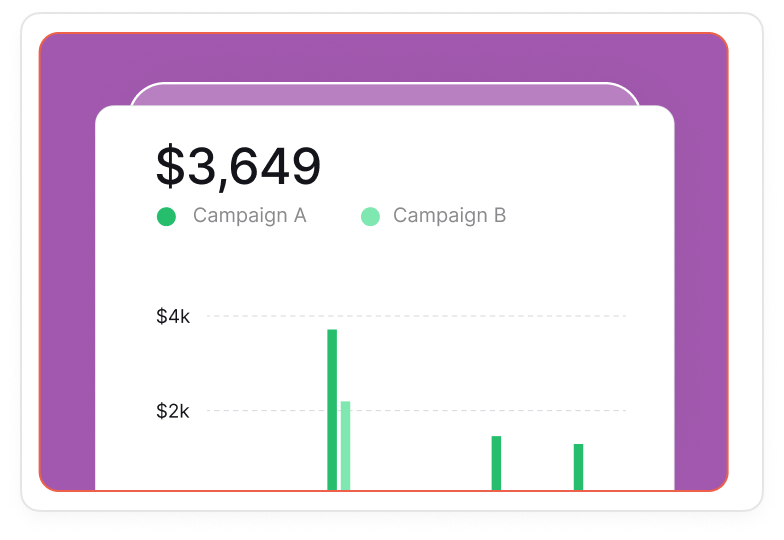Click the light green Campaign B legend dot
784x540 pixels.
click(x=370, y=216)
